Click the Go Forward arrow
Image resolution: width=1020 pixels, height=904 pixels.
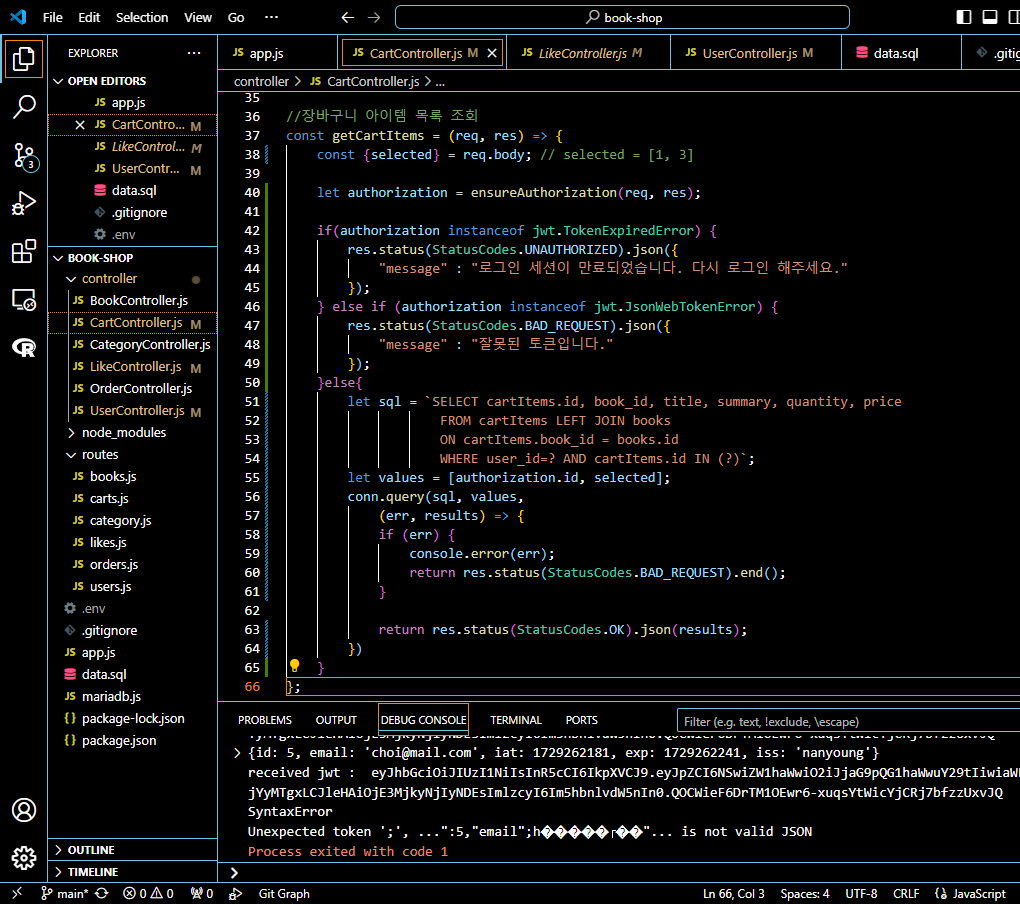point(374,18)
